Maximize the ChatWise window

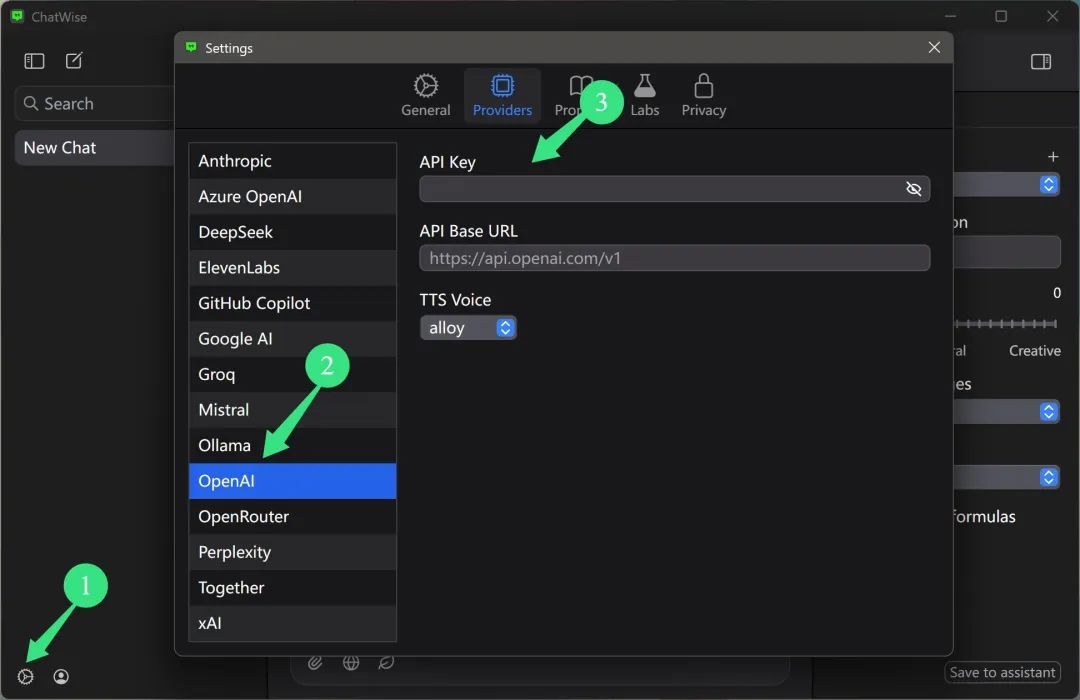[x=1001, y=16]
